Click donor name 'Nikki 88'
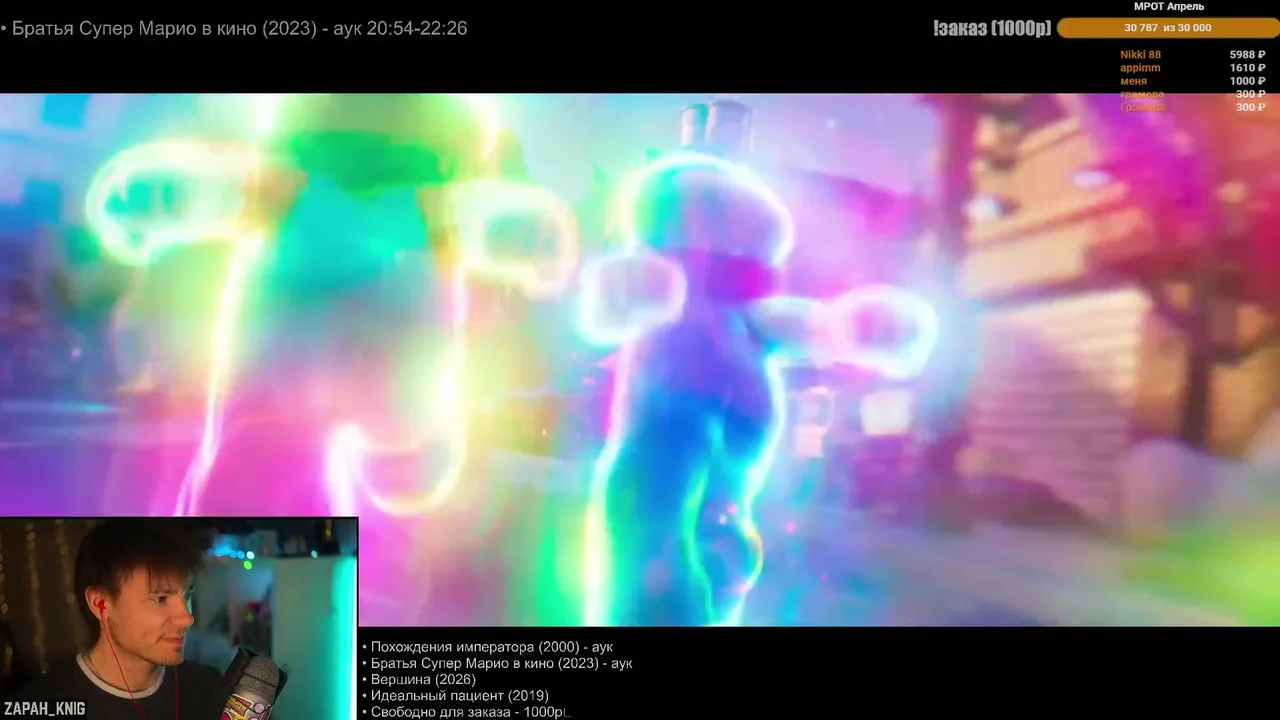The height and width of the screenshot is (720, 1280). pyautogui.click(x=1140, y=55)
